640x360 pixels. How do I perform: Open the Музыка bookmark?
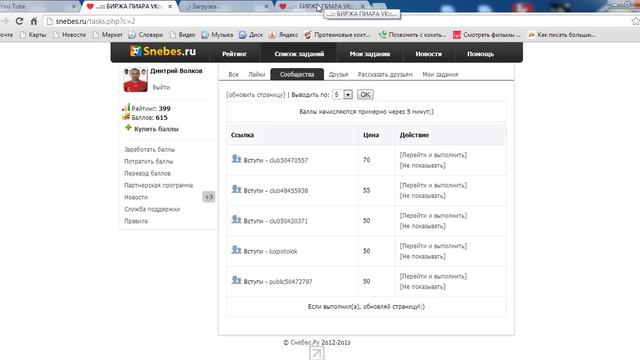point(217,35)
